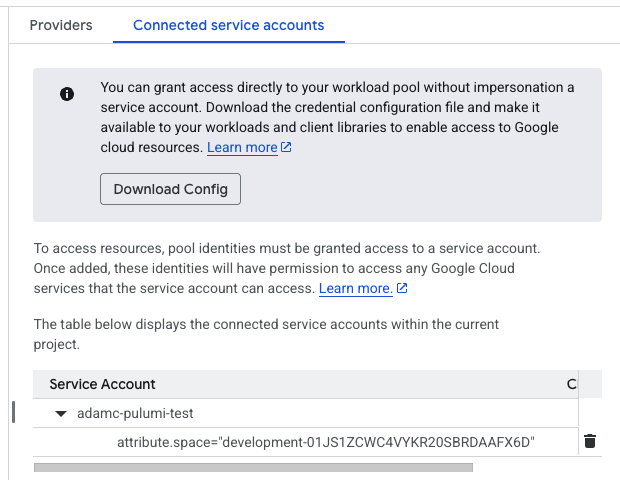Open Learn more link in info banner
This screenshot has height=480, width=620.
(x=242, y=148)
